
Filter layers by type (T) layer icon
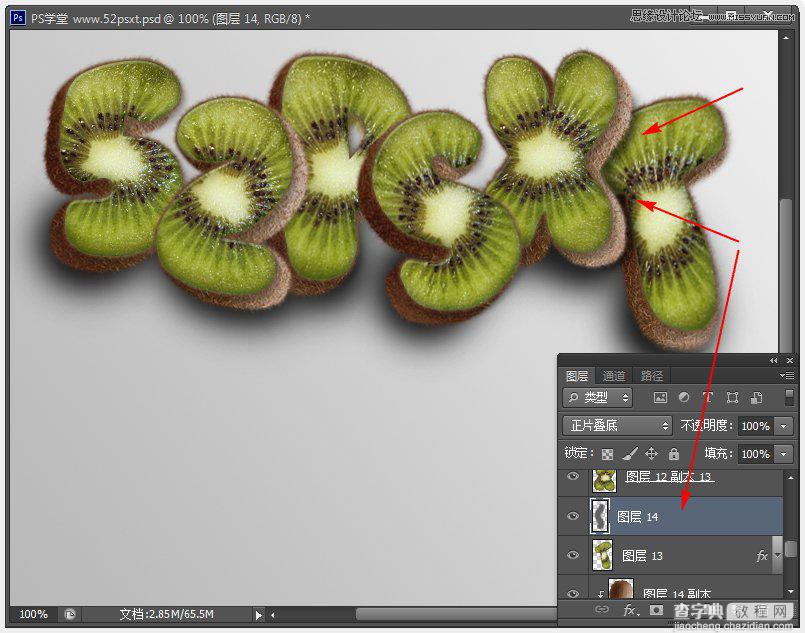[x=707, y=397]
